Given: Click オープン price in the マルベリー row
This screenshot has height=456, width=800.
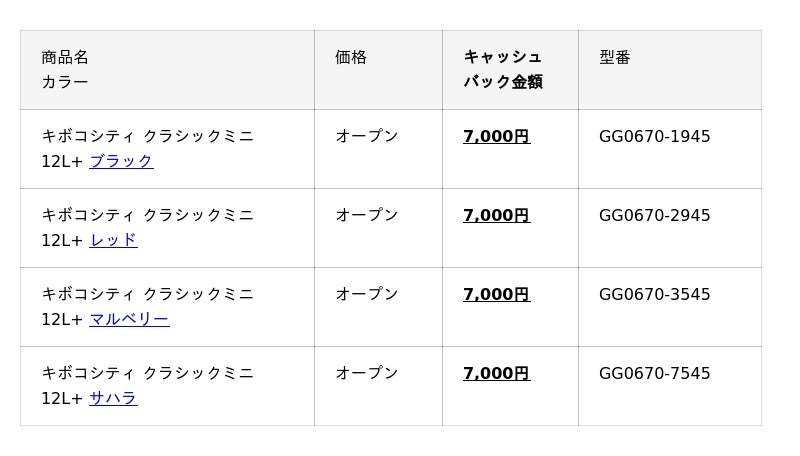Looking at the screenshot, I should tap(366, 294).
